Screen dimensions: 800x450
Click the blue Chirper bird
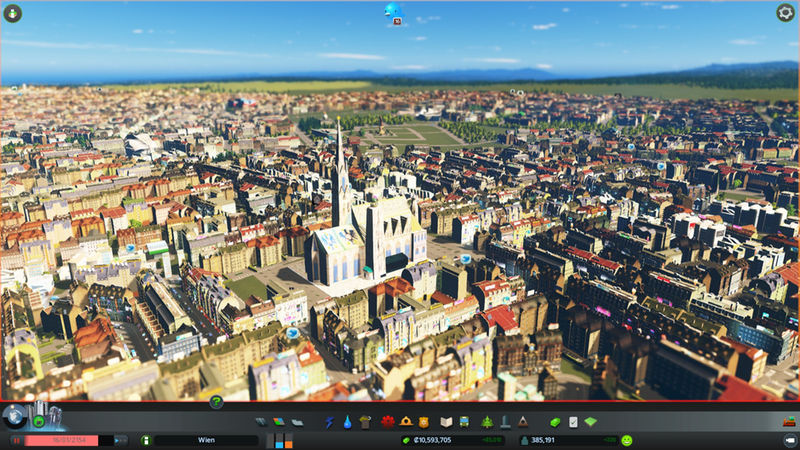coord(391,11)
